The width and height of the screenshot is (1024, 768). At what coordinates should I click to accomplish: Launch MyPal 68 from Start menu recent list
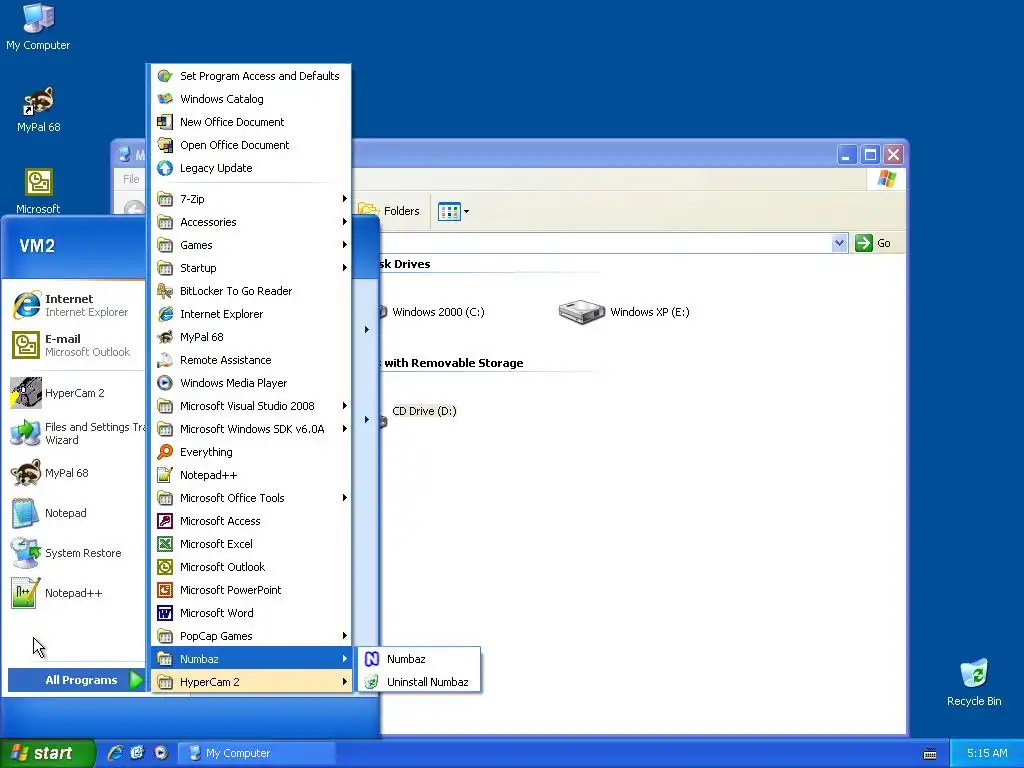[75, 473]
